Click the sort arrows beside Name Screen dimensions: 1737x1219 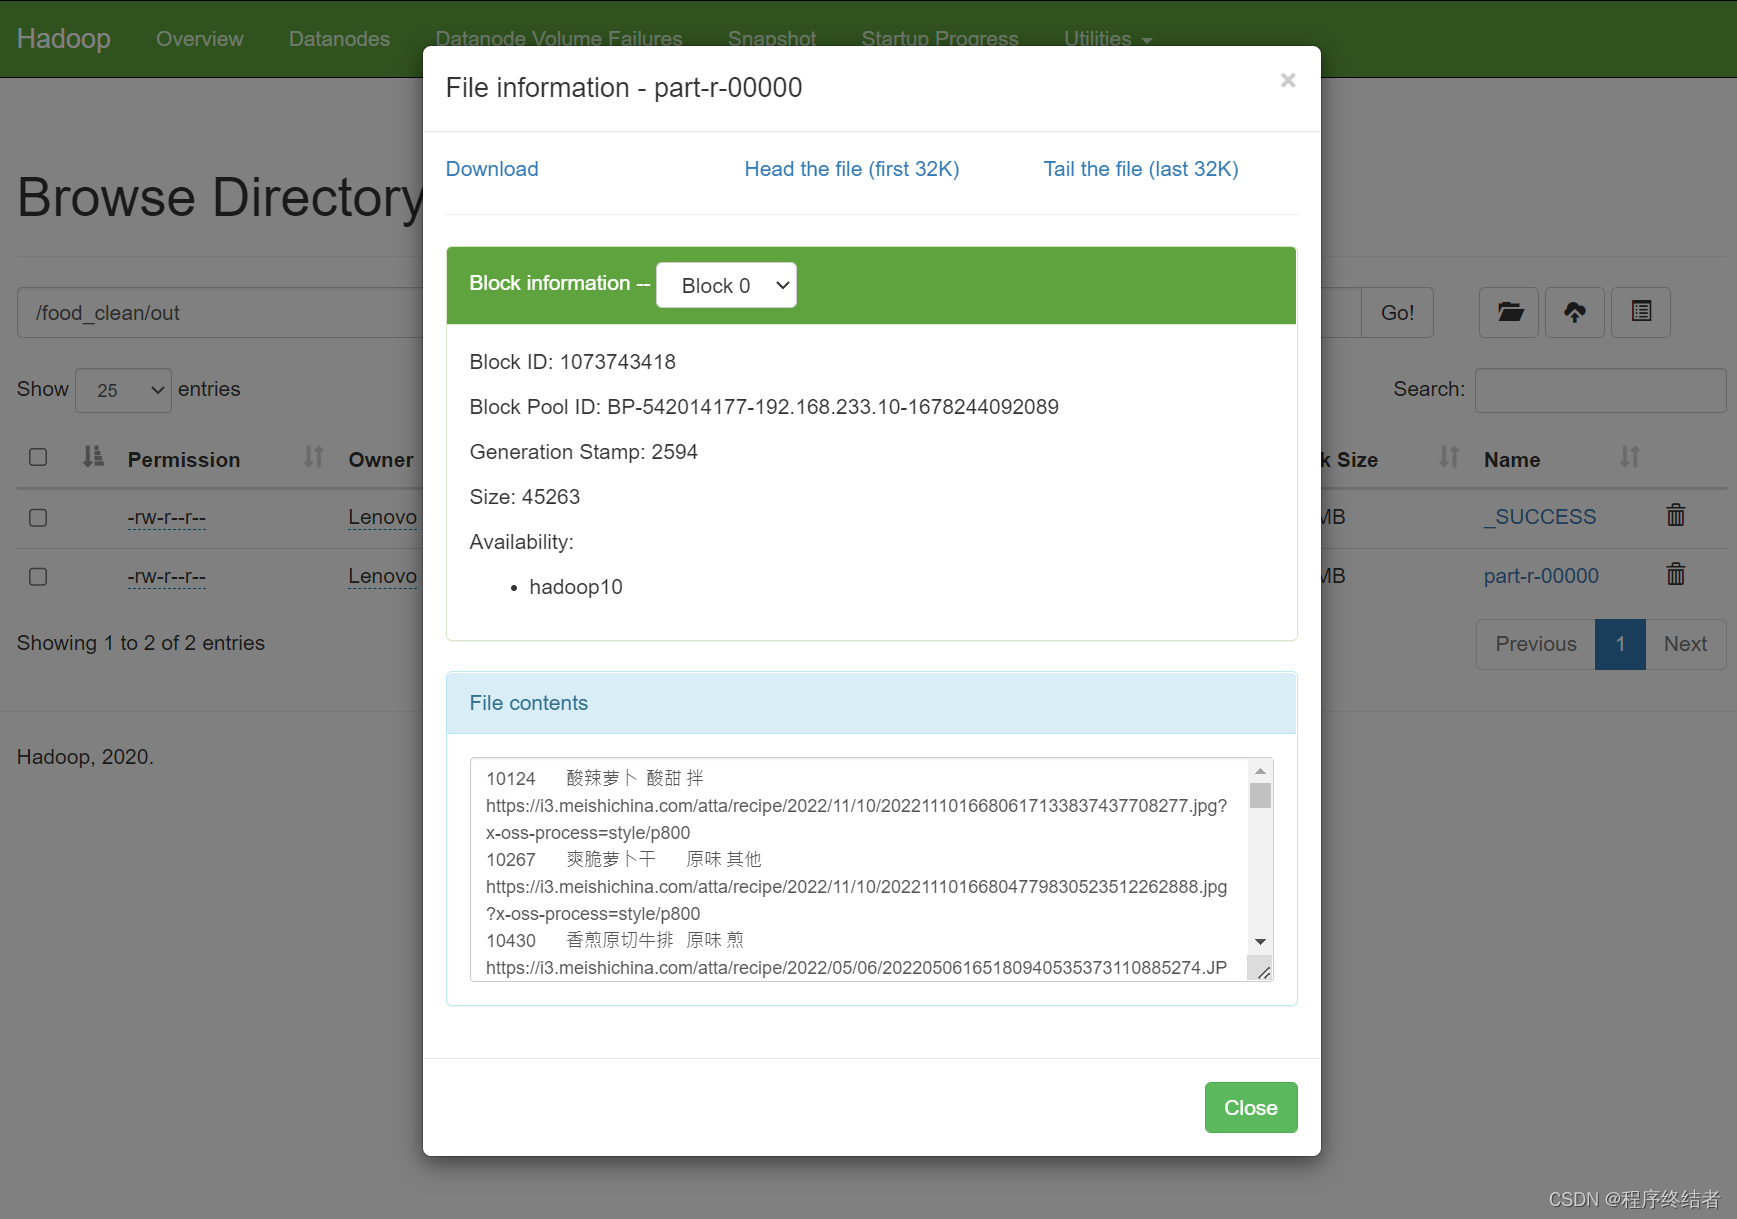point(1630,457)
